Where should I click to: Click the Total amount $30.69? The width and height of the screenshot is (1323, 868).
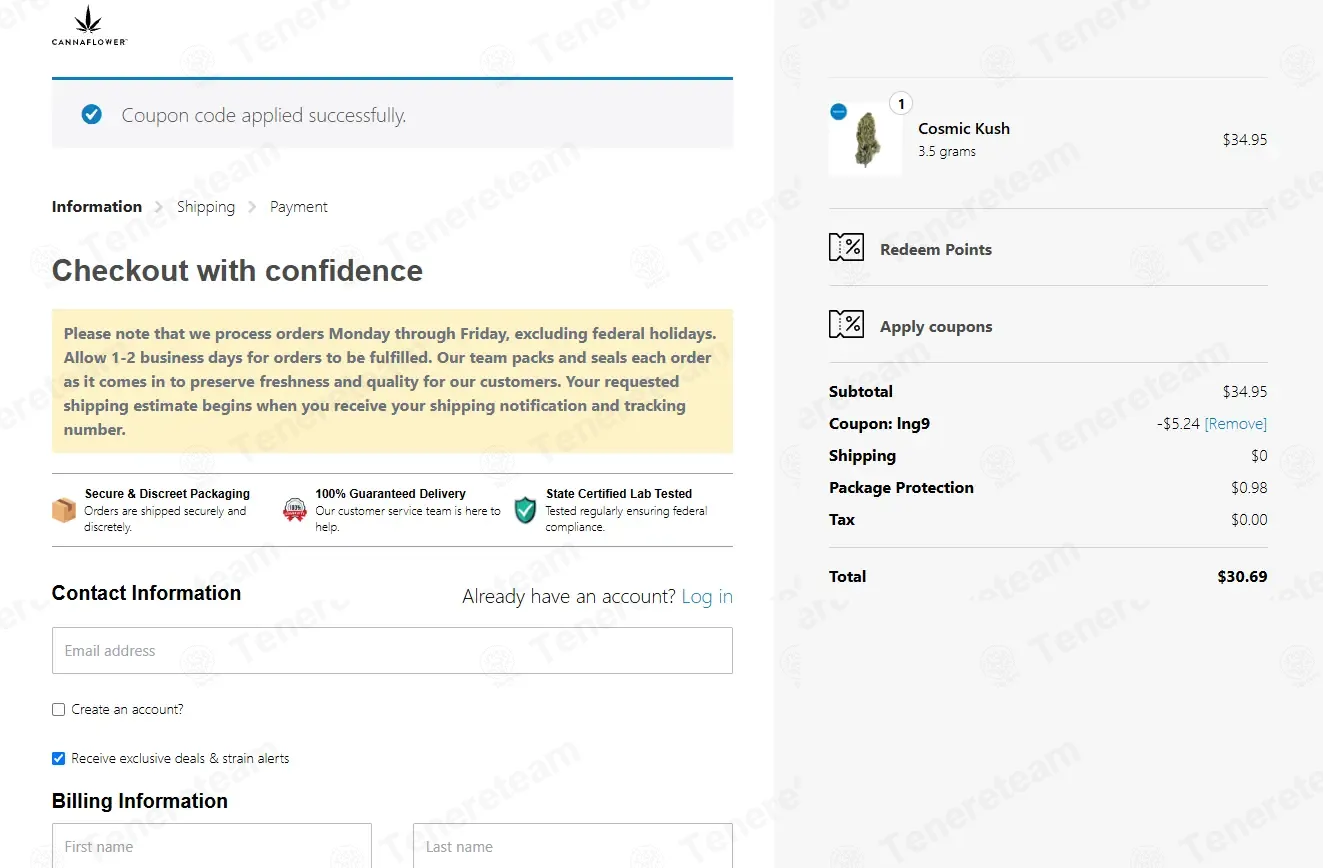click(x=1242, y=577)
